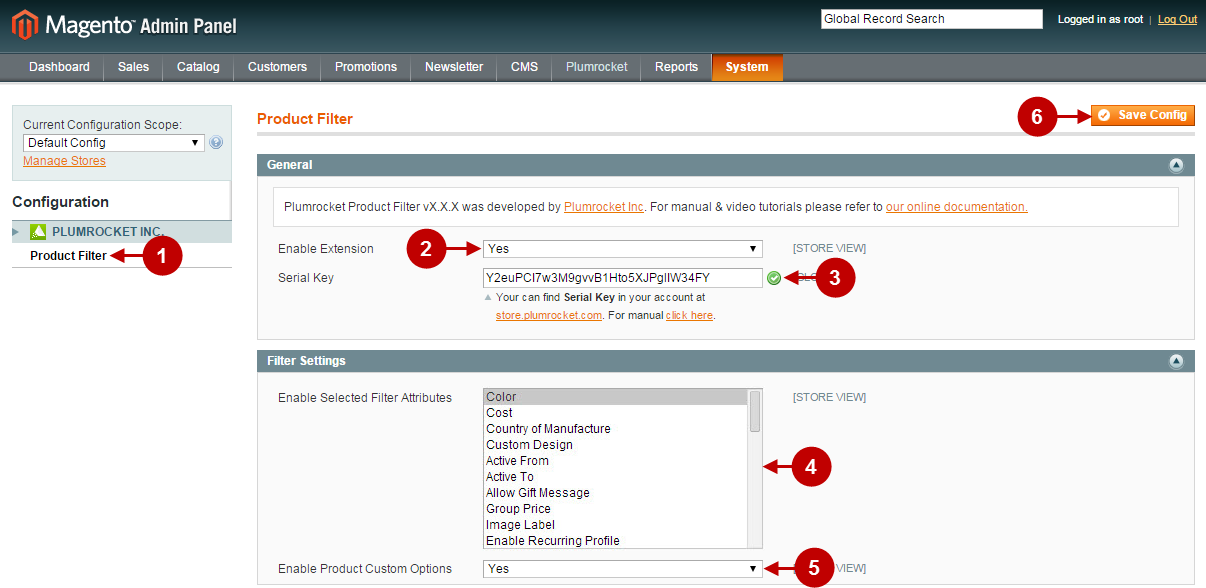Screen dimensions: 1206x588
Task: Collapse the Filter Settings section arrow icon
Action: [x=1176, y=361]
